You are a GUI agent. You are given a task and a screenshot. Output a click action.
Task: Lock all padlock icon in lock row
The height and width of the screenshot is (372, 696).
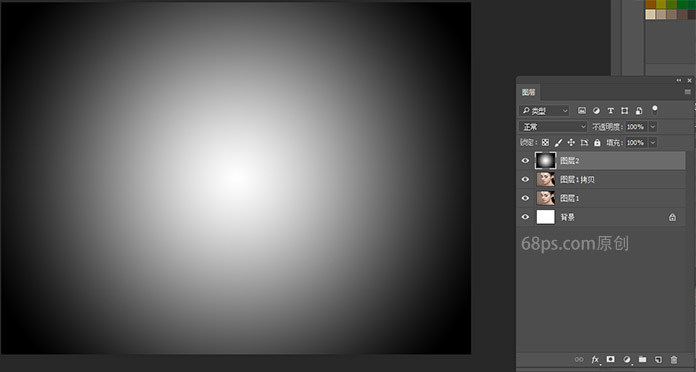(x=597, y=142)
